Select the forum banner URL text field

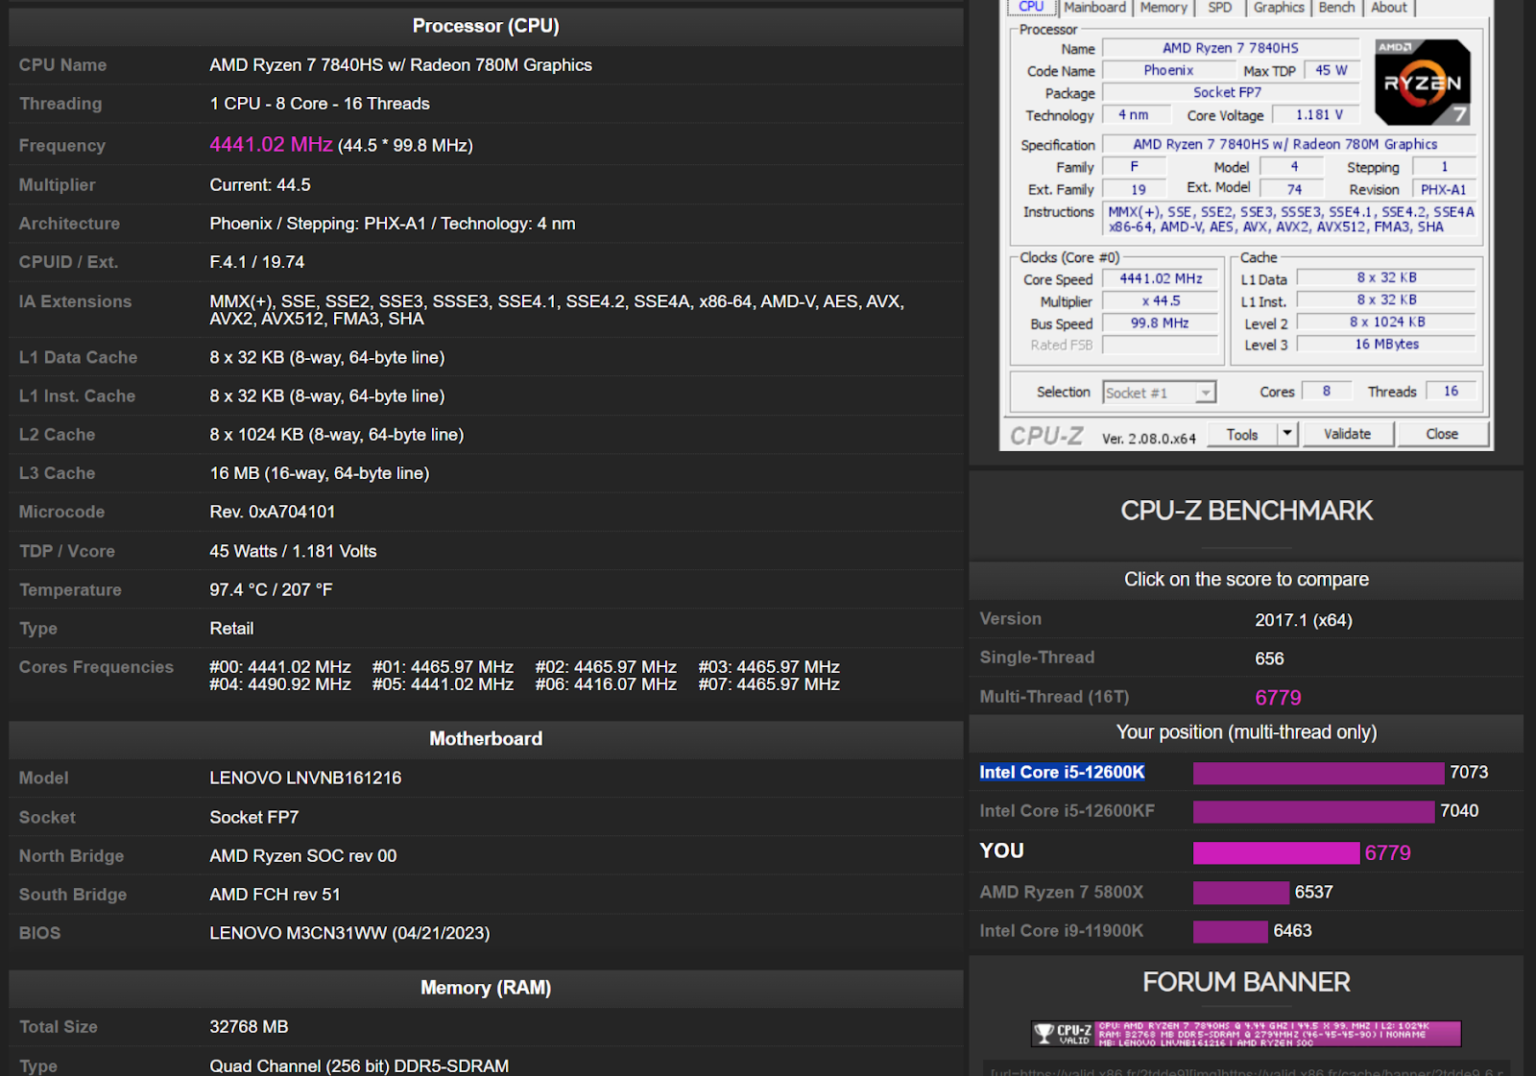(1246, 1070)
